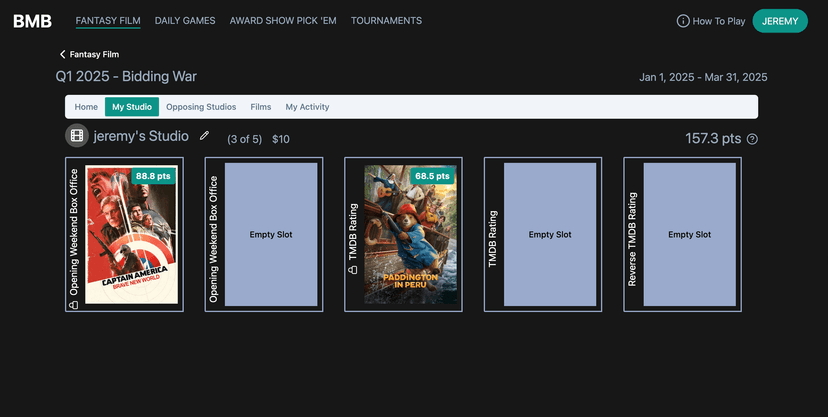Click the Jan 1, 2025 - Mar 31, 2025 date range
This screenshot has height=417, width=828.
703,77
